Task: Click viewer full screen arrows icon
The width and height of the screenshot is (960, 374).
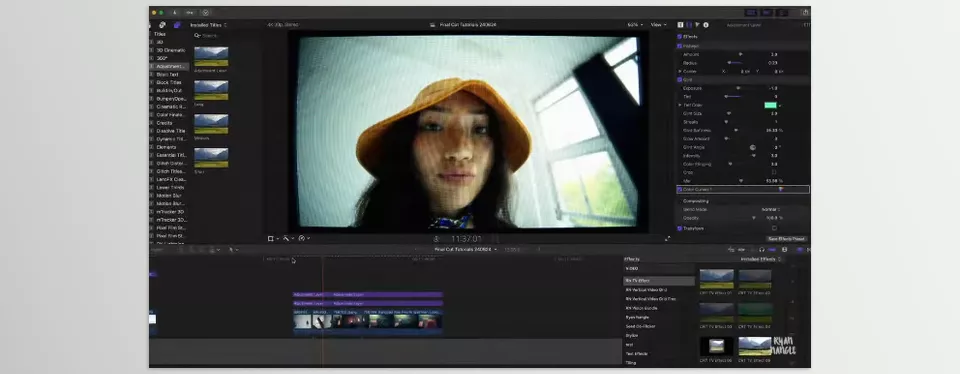Action: tap(667, 239)
